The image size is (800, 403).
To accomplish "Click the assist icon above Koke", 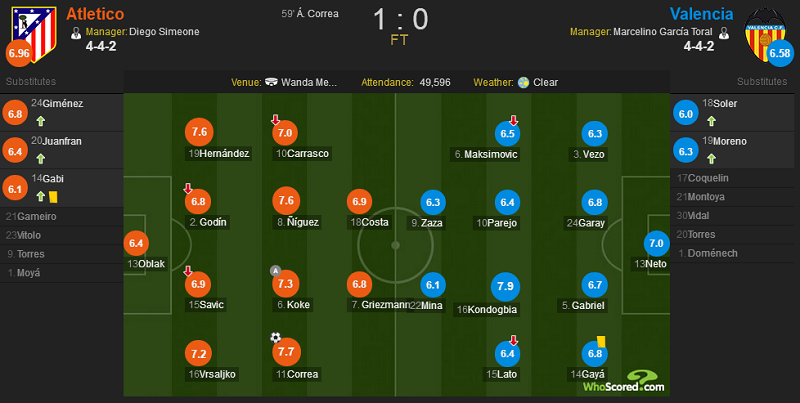I will pos(276,270).
